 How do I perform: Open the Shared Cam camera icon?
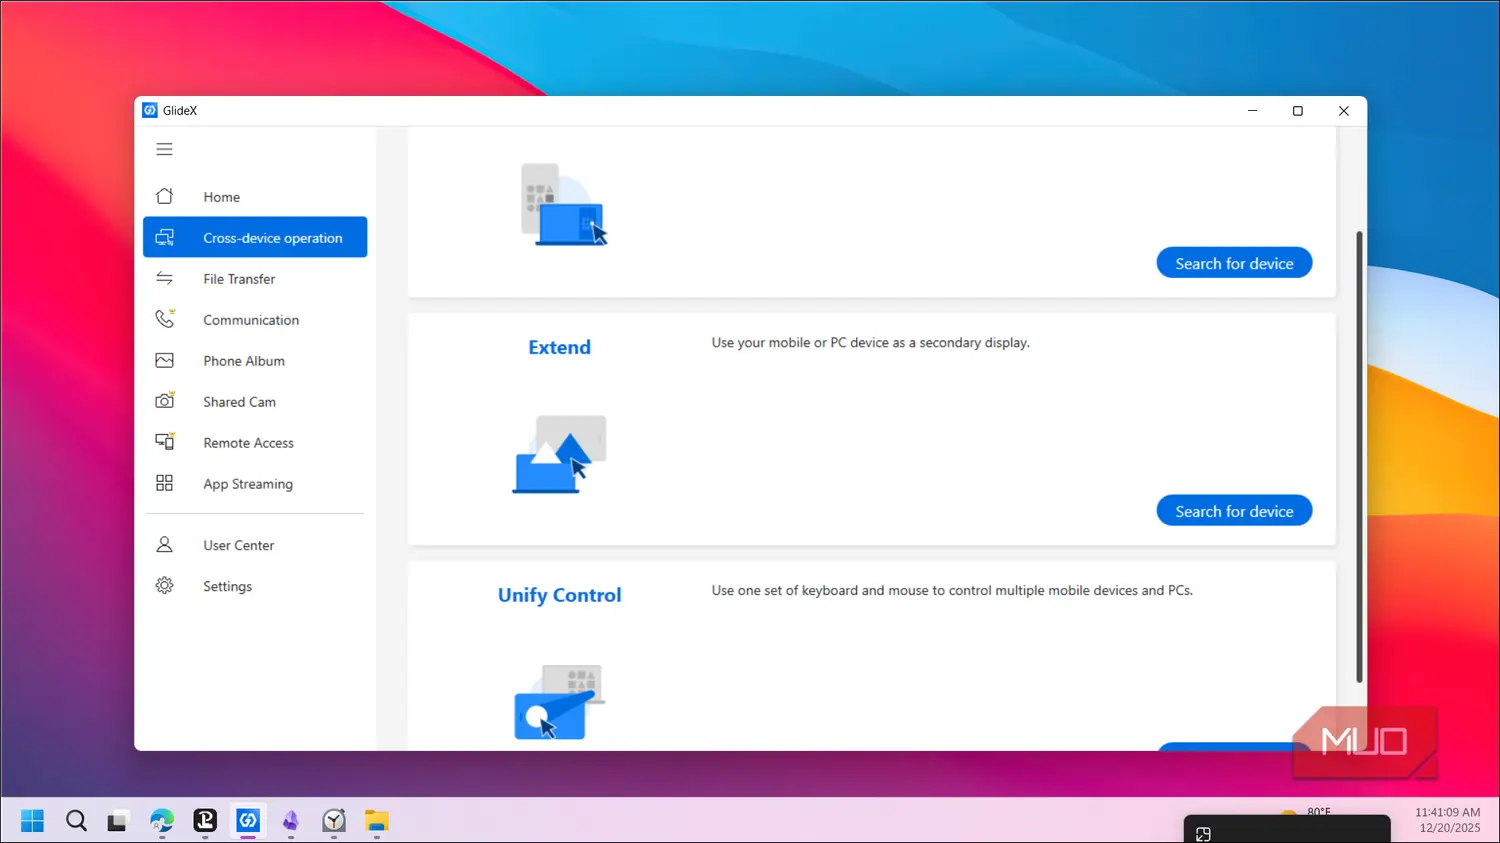pos(165,402)
